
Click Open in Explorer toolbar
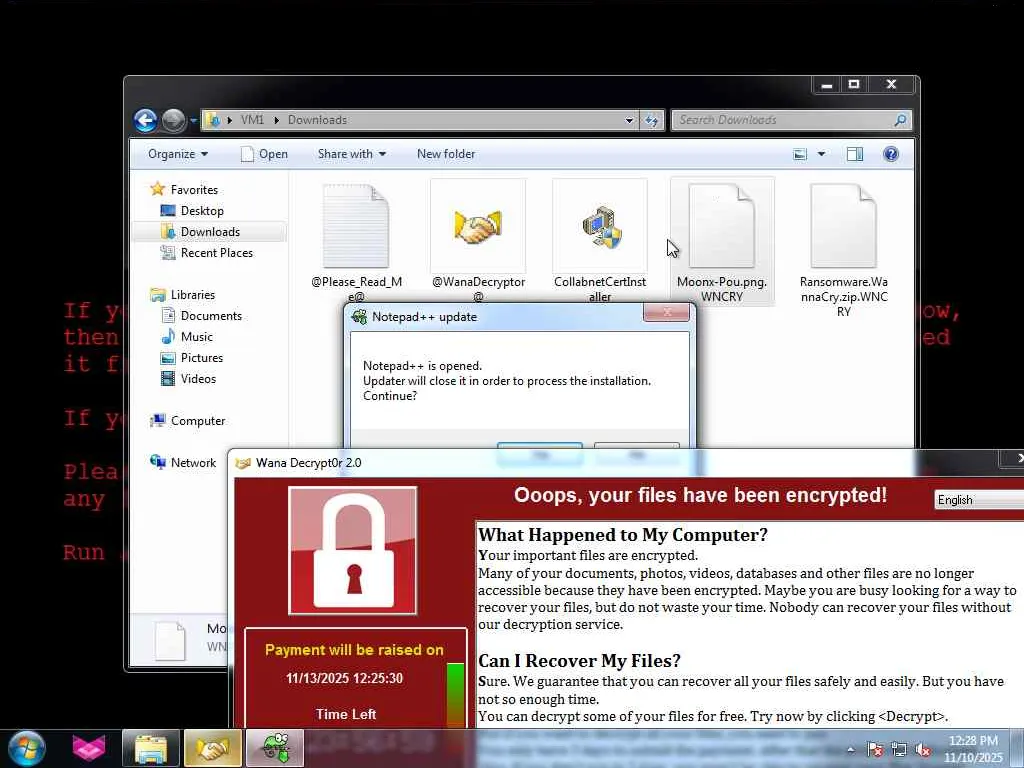[264, 154]
